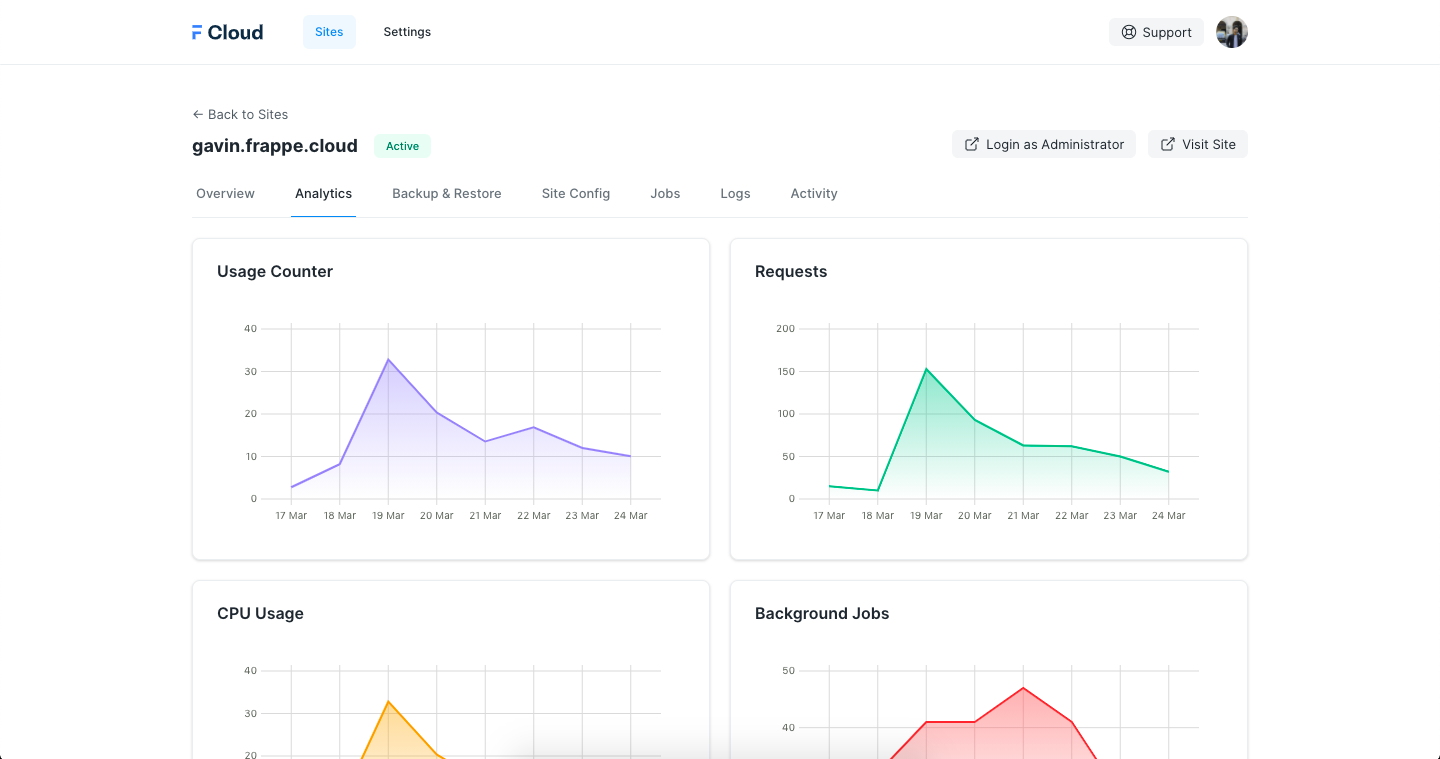The image size is (1440, 759).
Task: Click the lifebuoy icon in Support
Action: pyautogui.click(x=1129, y=32)
